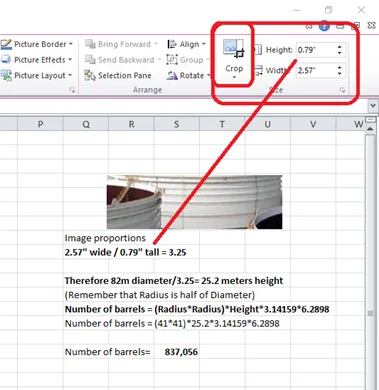
Task: Click the Help question mark icon
Action: tap(324, 26)
